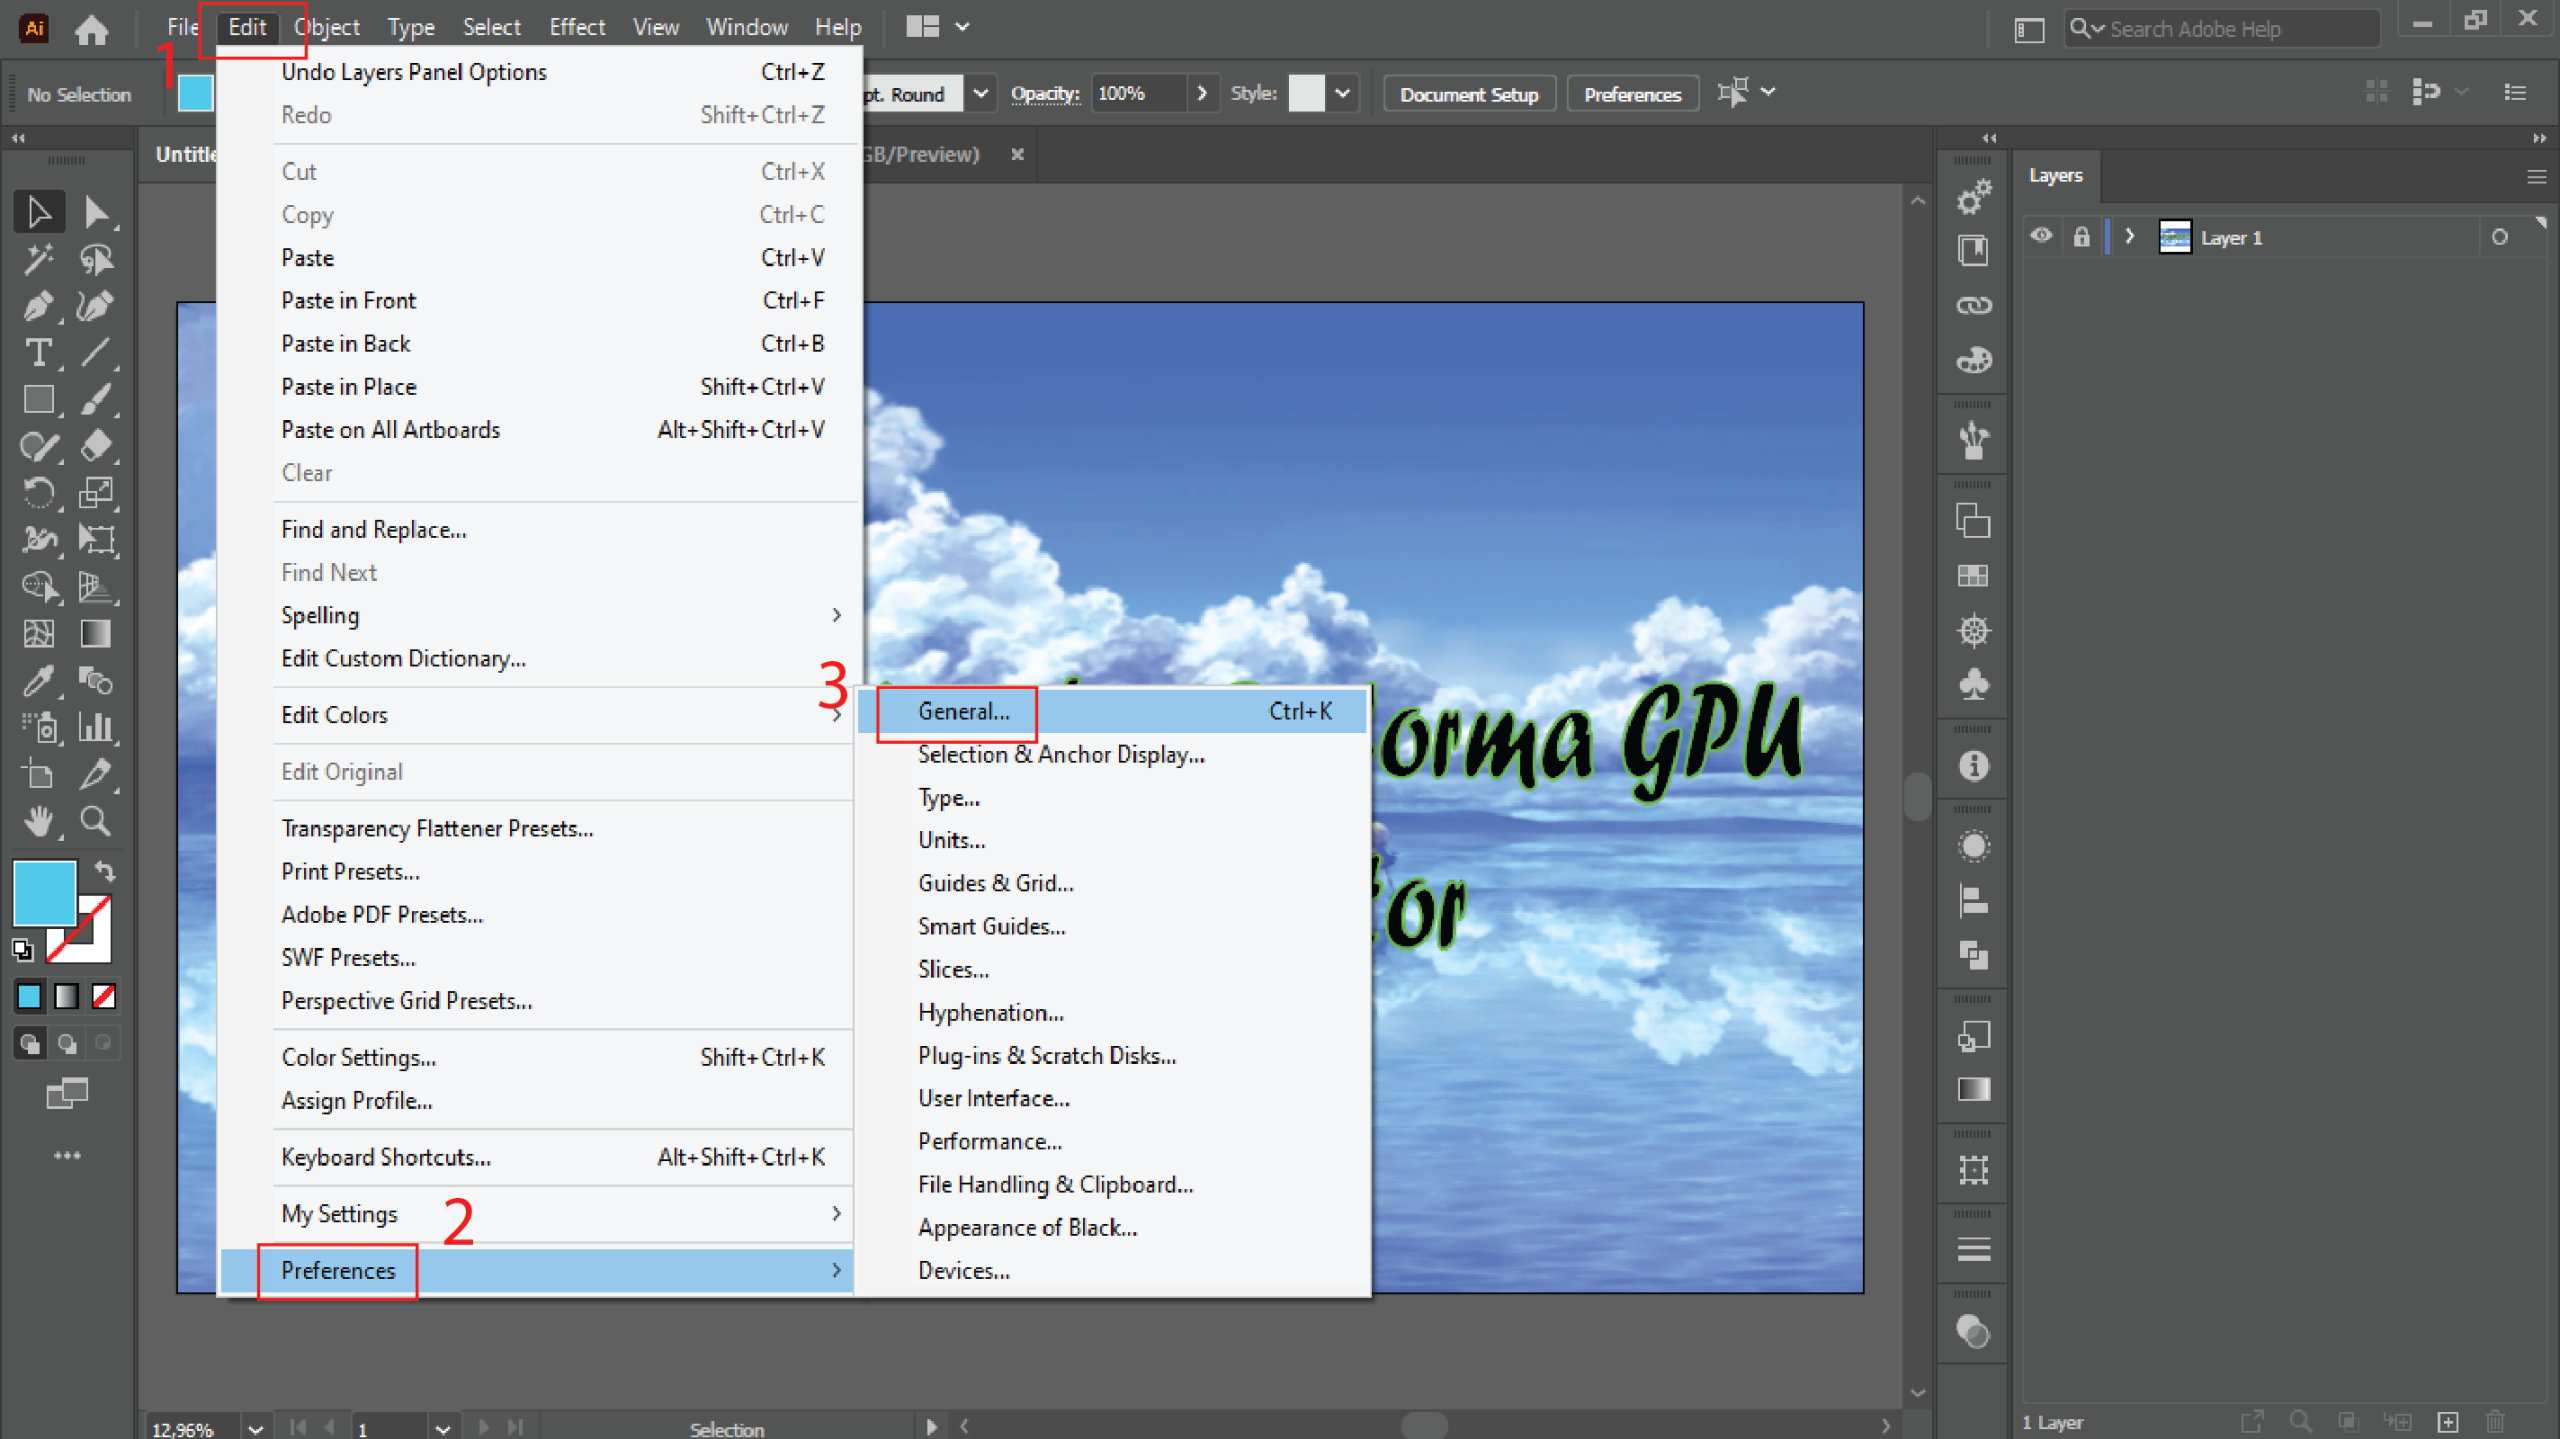This screenshot has width=2560, height=1439.
Task: Click the Home icon
Action: point(92,29)
